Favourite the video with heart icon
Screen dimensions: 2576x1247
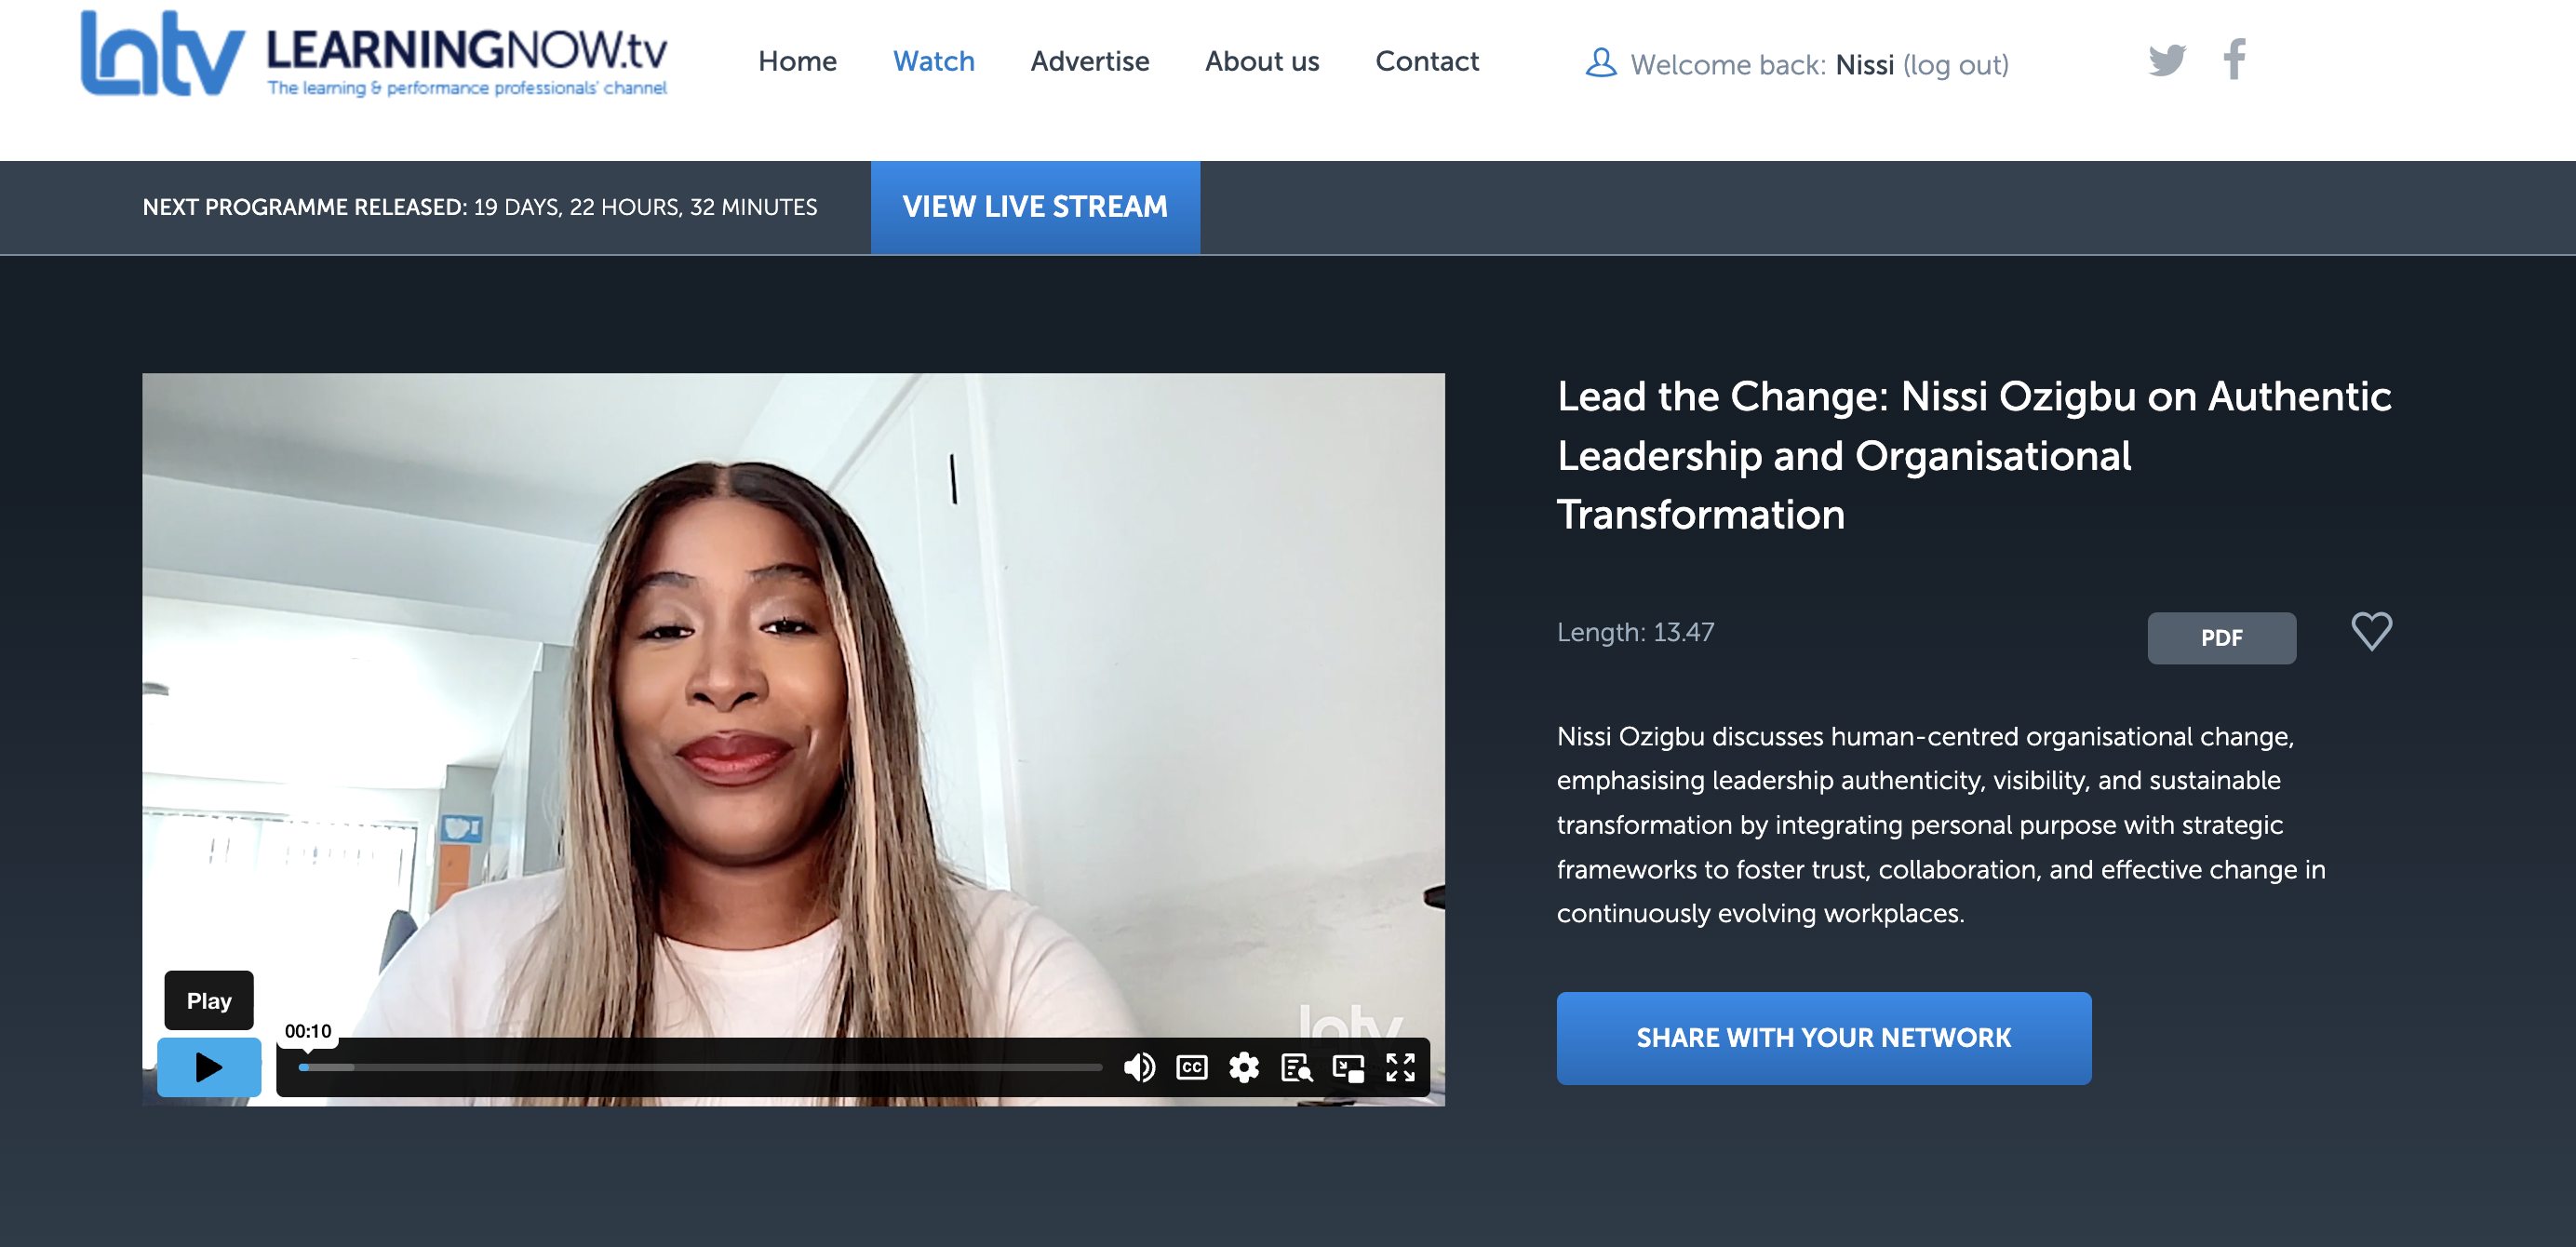pyautogui.click(x=2371, y=631)
